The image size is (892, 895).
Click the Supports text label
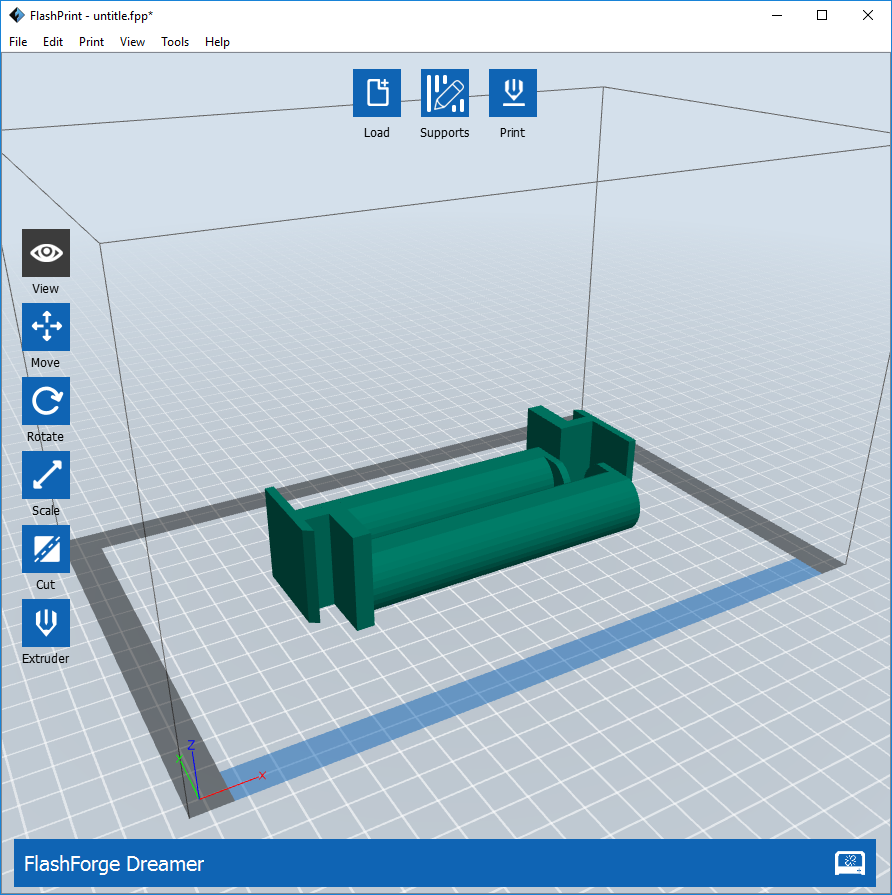(x=445, y=132)
